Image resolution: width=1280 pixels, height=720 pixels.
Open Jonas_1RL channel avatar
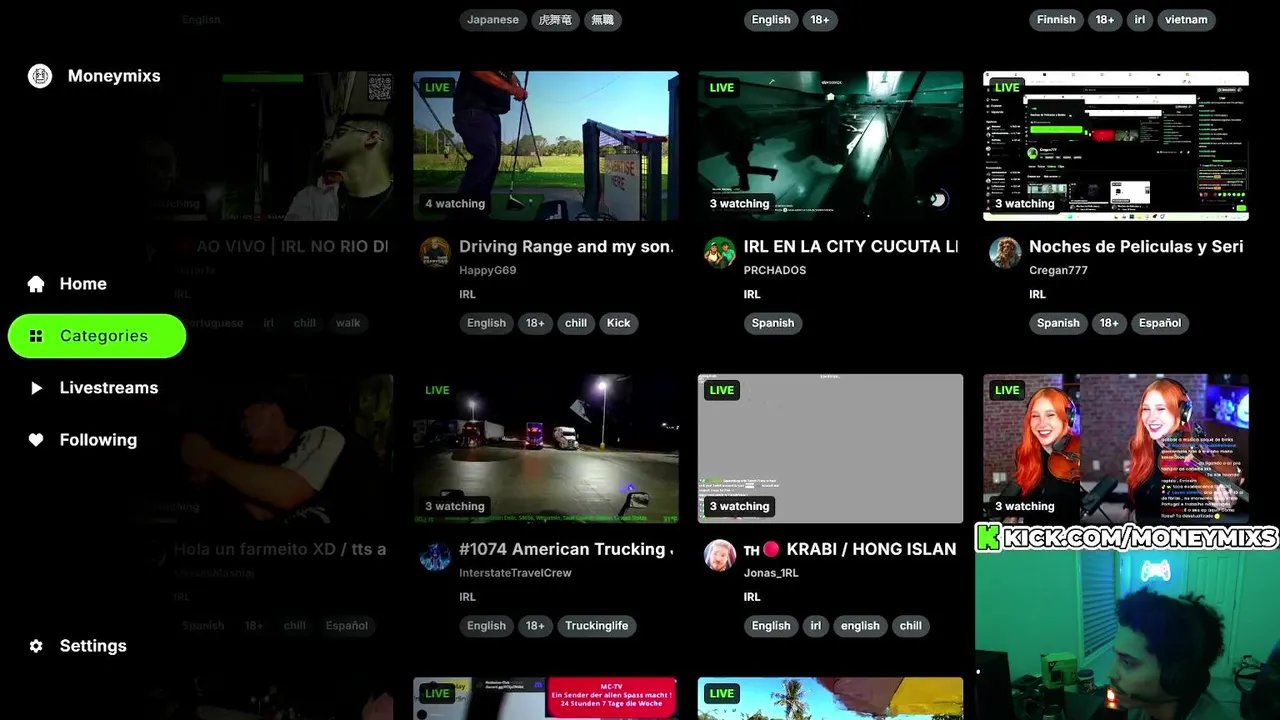(x=720, y=556)
